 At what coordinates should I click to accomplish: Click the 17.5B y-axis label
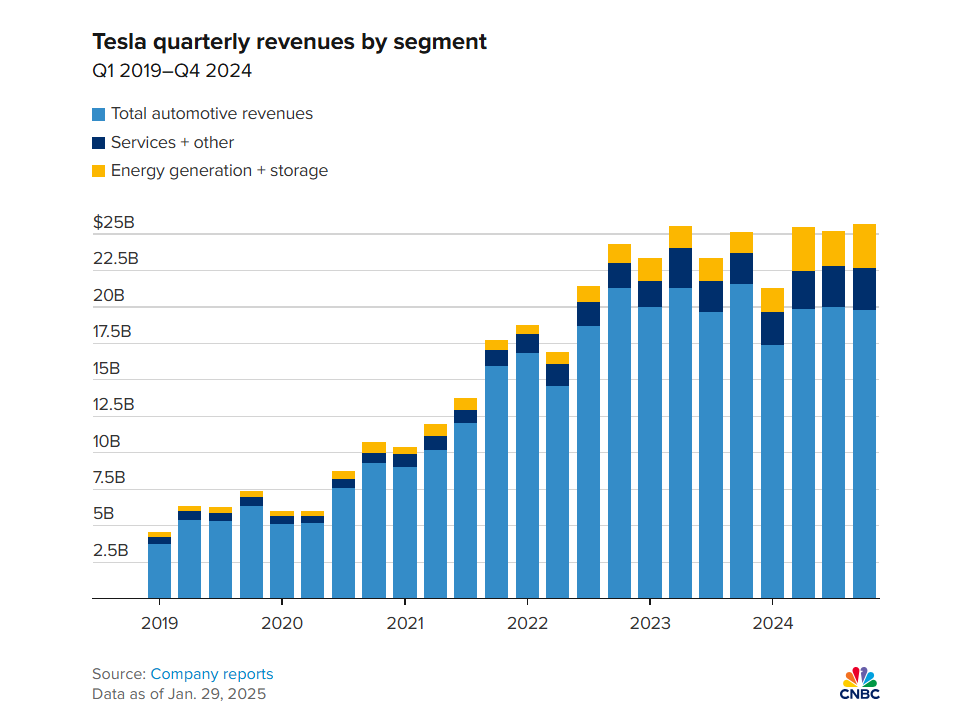tap(112, 332)
